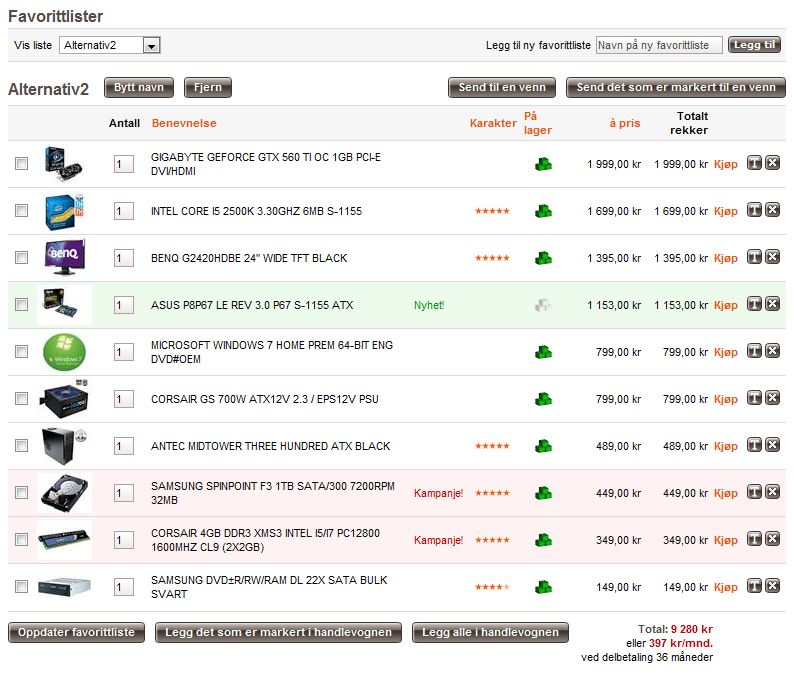Click the four-star rating of Samsung DVD burner
This screenshot has width=794, height=675.
pos(492,587)
